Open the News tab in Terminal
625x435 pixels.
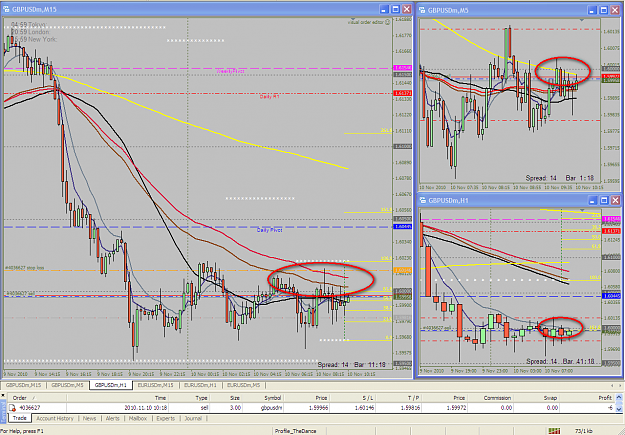point(89,418)
